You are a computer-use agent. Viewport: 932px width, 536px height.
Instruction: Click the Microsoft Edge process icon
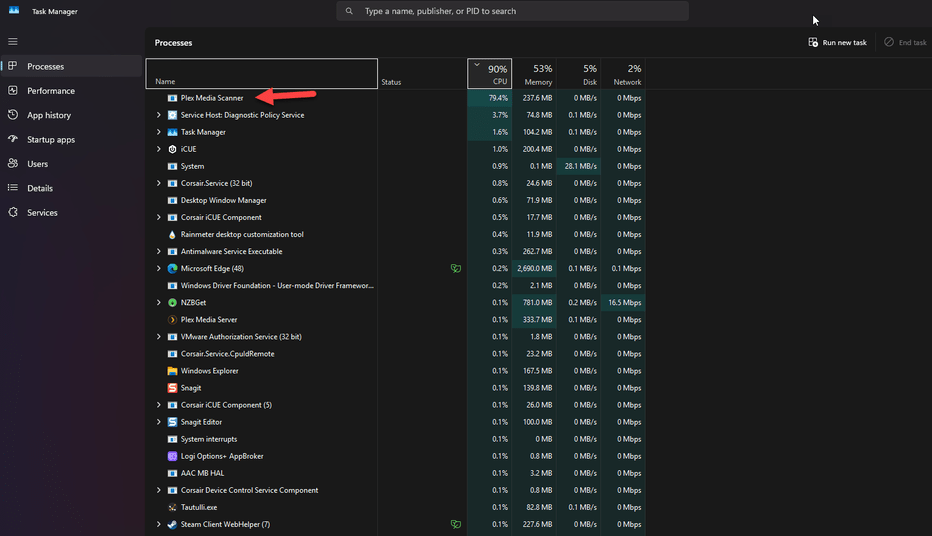[172, 269]
